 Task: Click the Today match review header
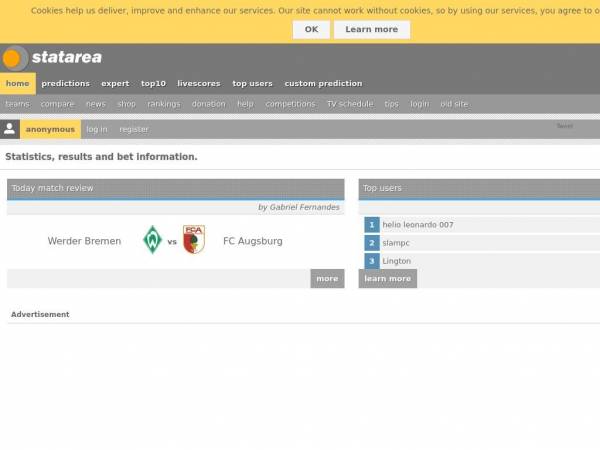[176, 188]
